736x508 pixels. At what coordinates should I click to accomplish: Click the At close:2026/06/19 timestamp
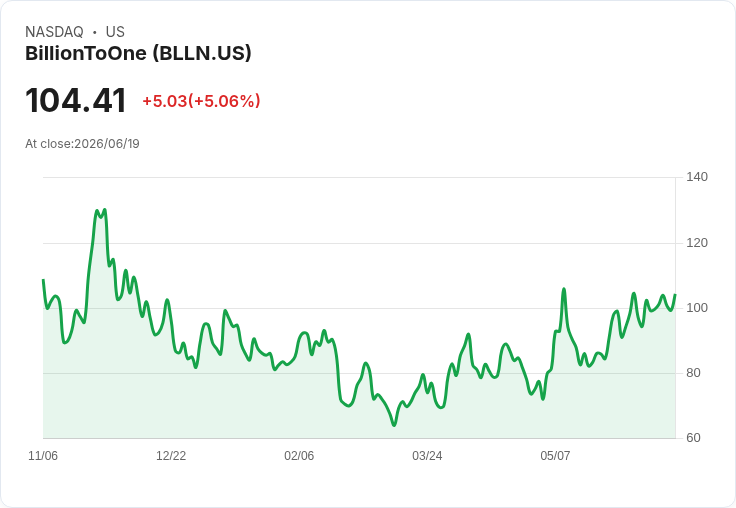82,144
